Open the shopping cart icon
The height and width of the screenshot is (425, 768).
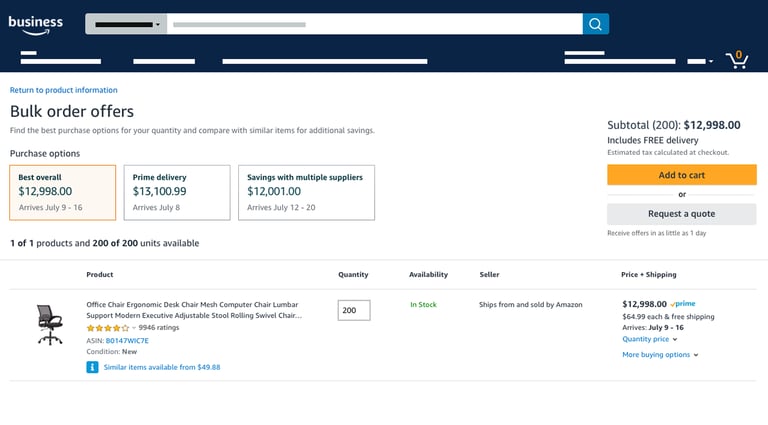click(x=737, y=60)
